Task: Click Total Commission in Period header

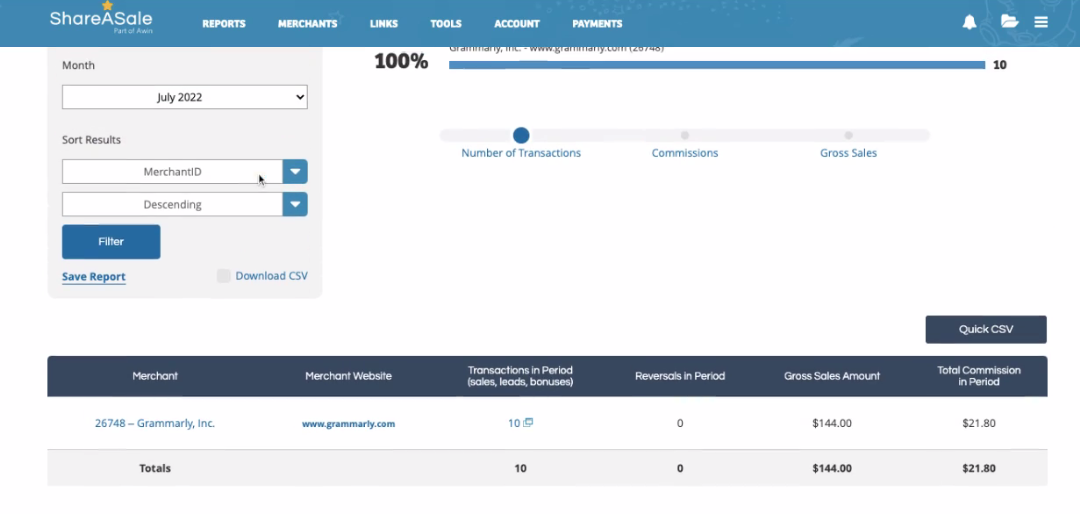Action: coord(979,376)
